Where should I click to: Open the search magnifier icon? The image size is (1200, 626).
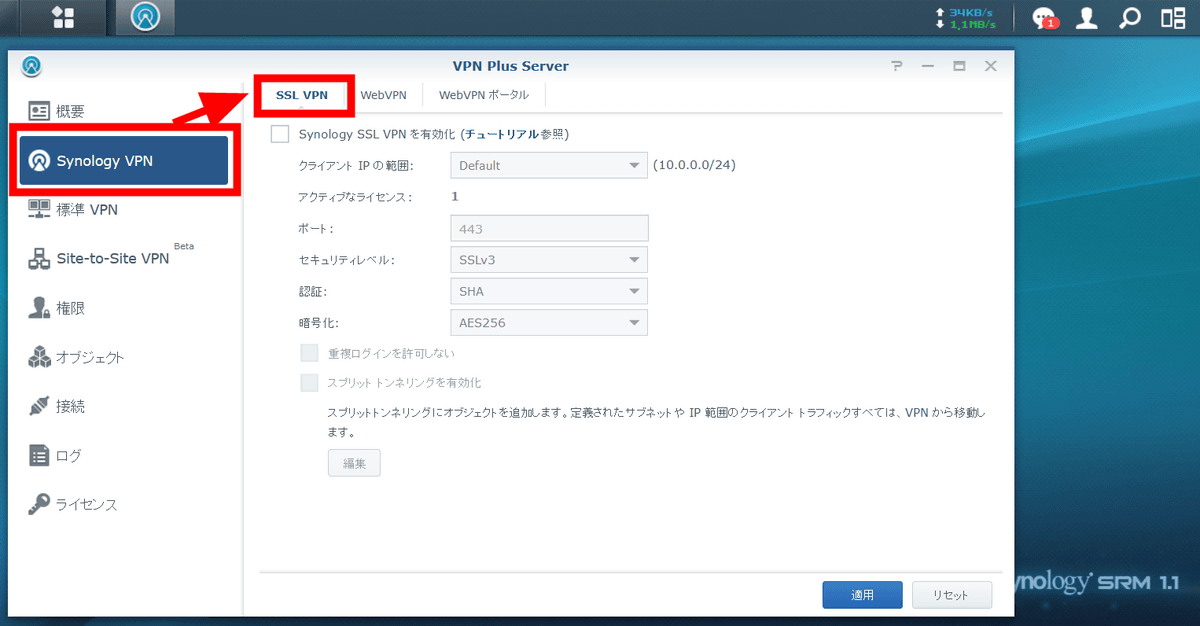pyautogui.click(x=1130, y=18)
